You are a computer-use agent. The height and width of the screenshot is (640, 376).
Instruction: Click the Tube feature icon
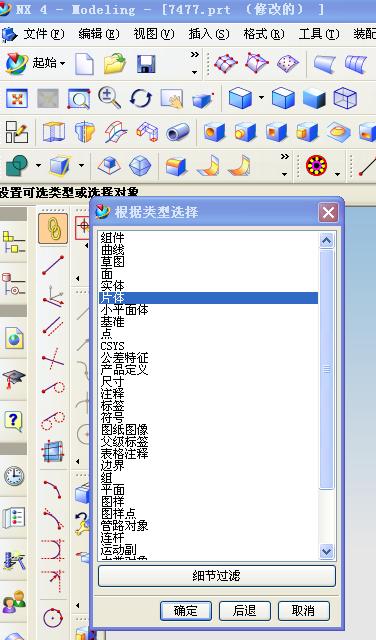(178, 132)
